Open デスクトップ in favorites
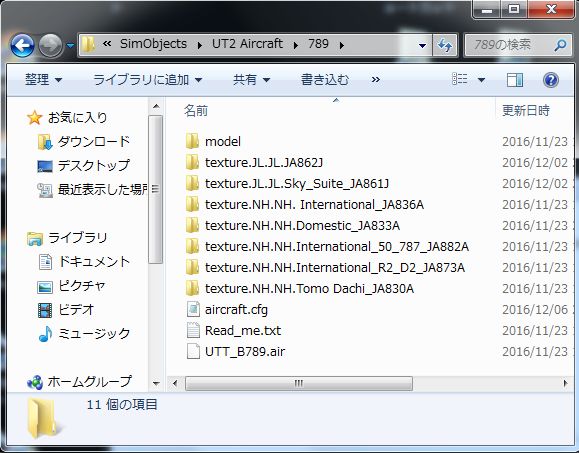The image size is (579, 453). [94, 165]
